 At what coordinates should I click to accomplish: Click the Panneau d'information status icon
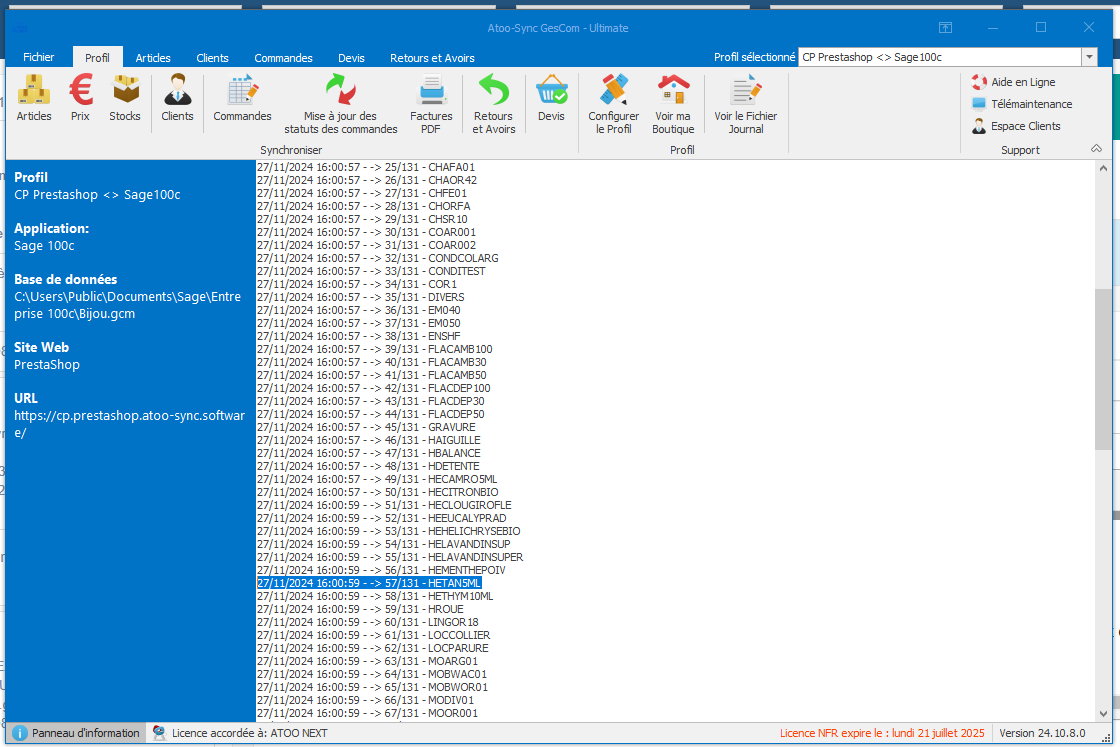click(20, 733)
